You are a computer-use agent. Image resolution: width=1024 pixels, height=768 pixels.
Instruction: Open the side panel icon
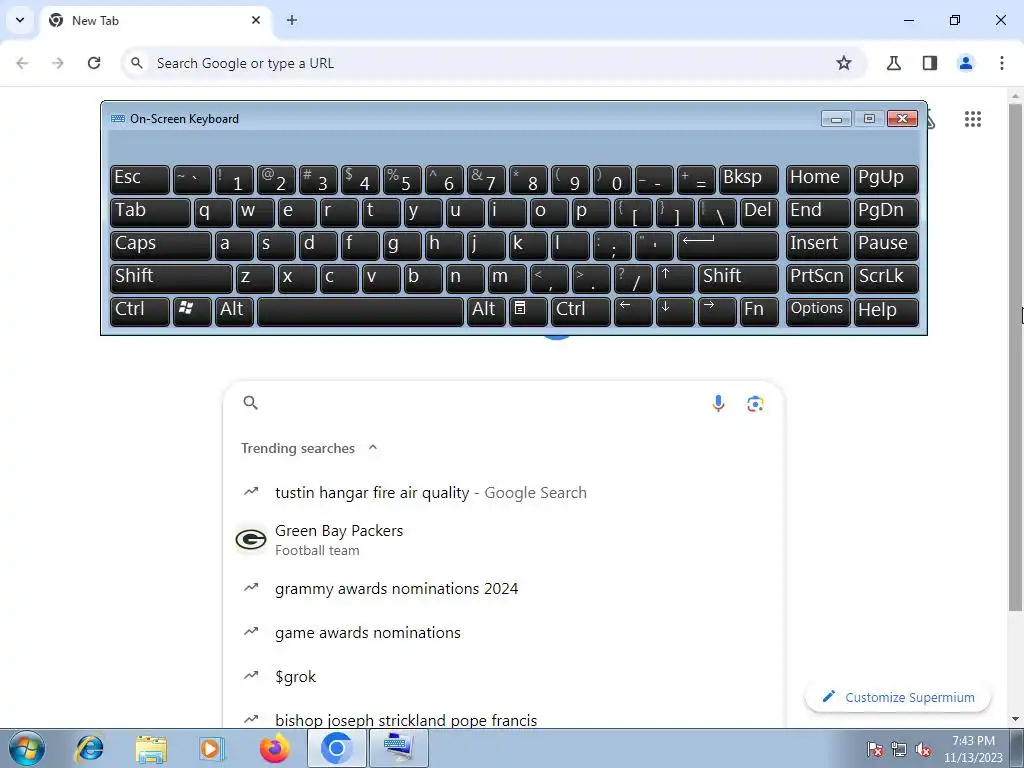[929, 63]
